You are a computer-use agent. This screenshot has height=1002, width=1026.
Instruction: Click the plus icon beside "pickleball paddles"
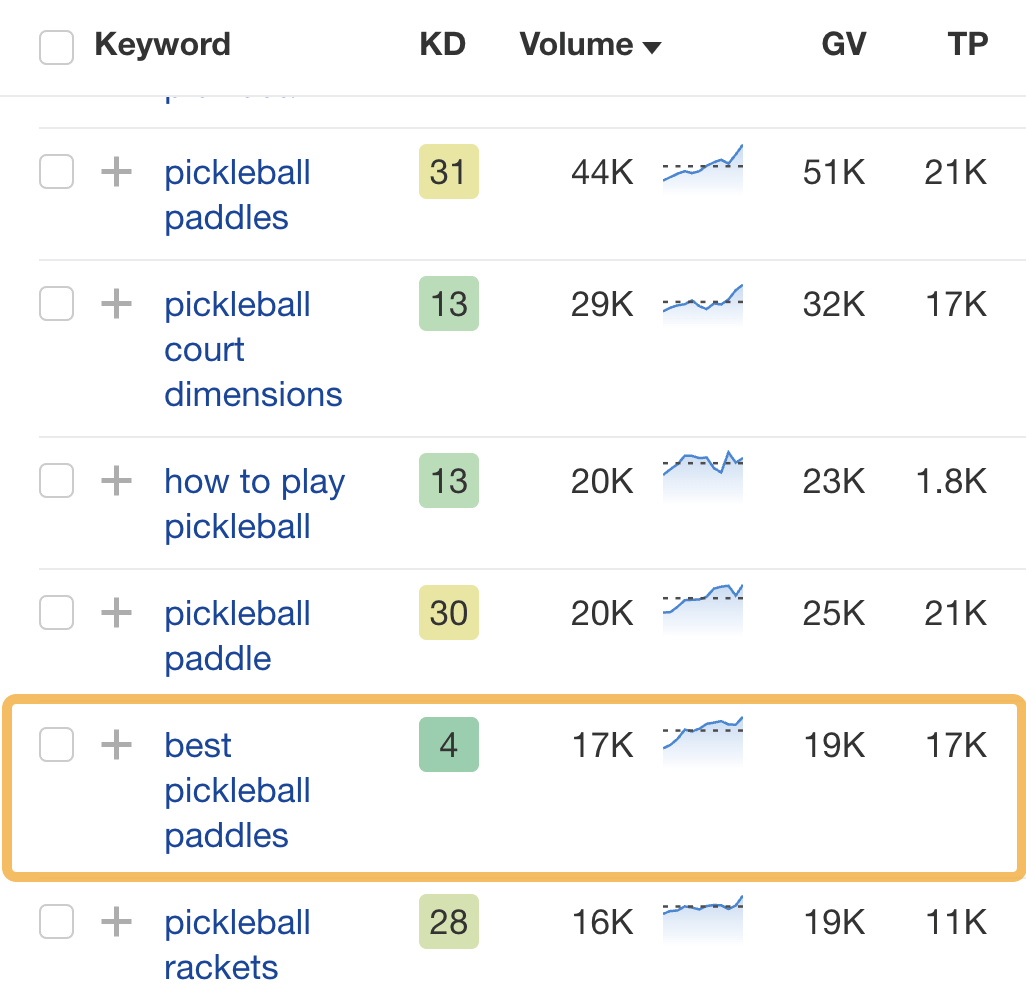click(x=116, y=172)
